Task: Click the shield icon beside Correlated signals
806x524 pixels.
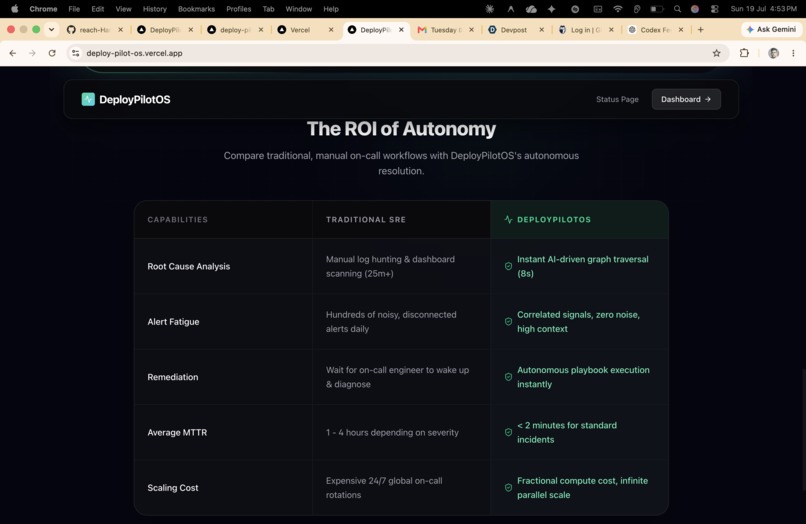Action: (x=508, y=321)
